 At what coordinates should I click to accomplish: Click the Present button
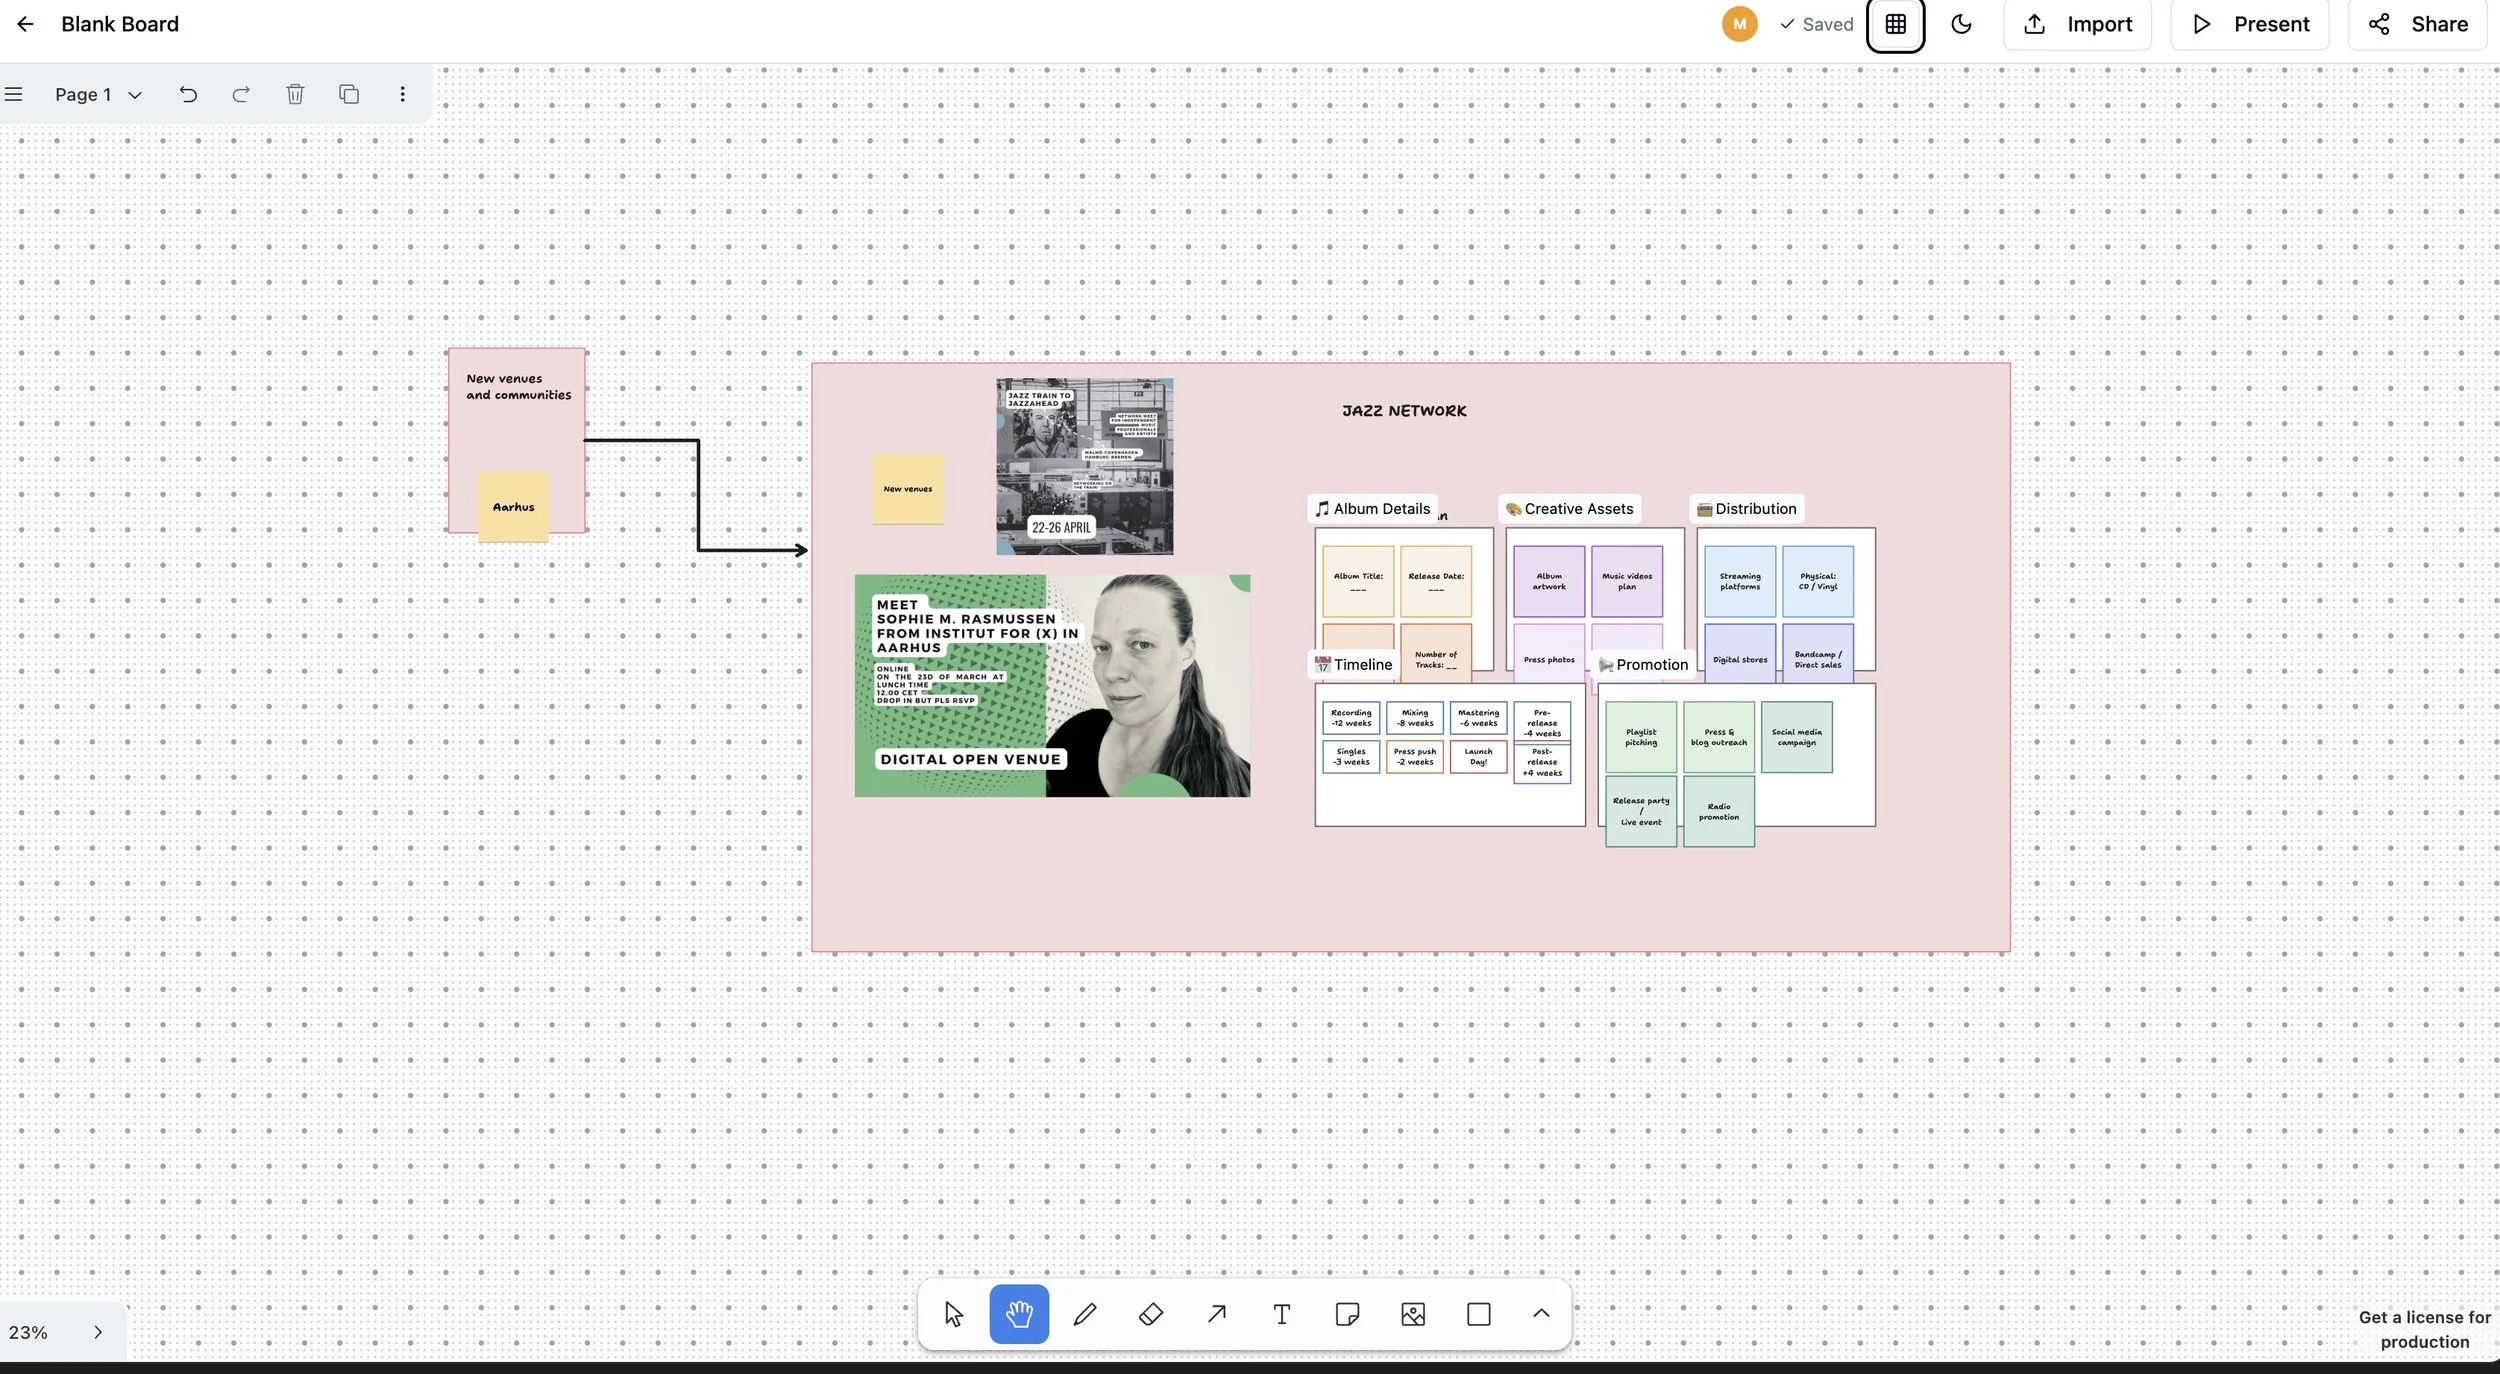coord(2250,24)
